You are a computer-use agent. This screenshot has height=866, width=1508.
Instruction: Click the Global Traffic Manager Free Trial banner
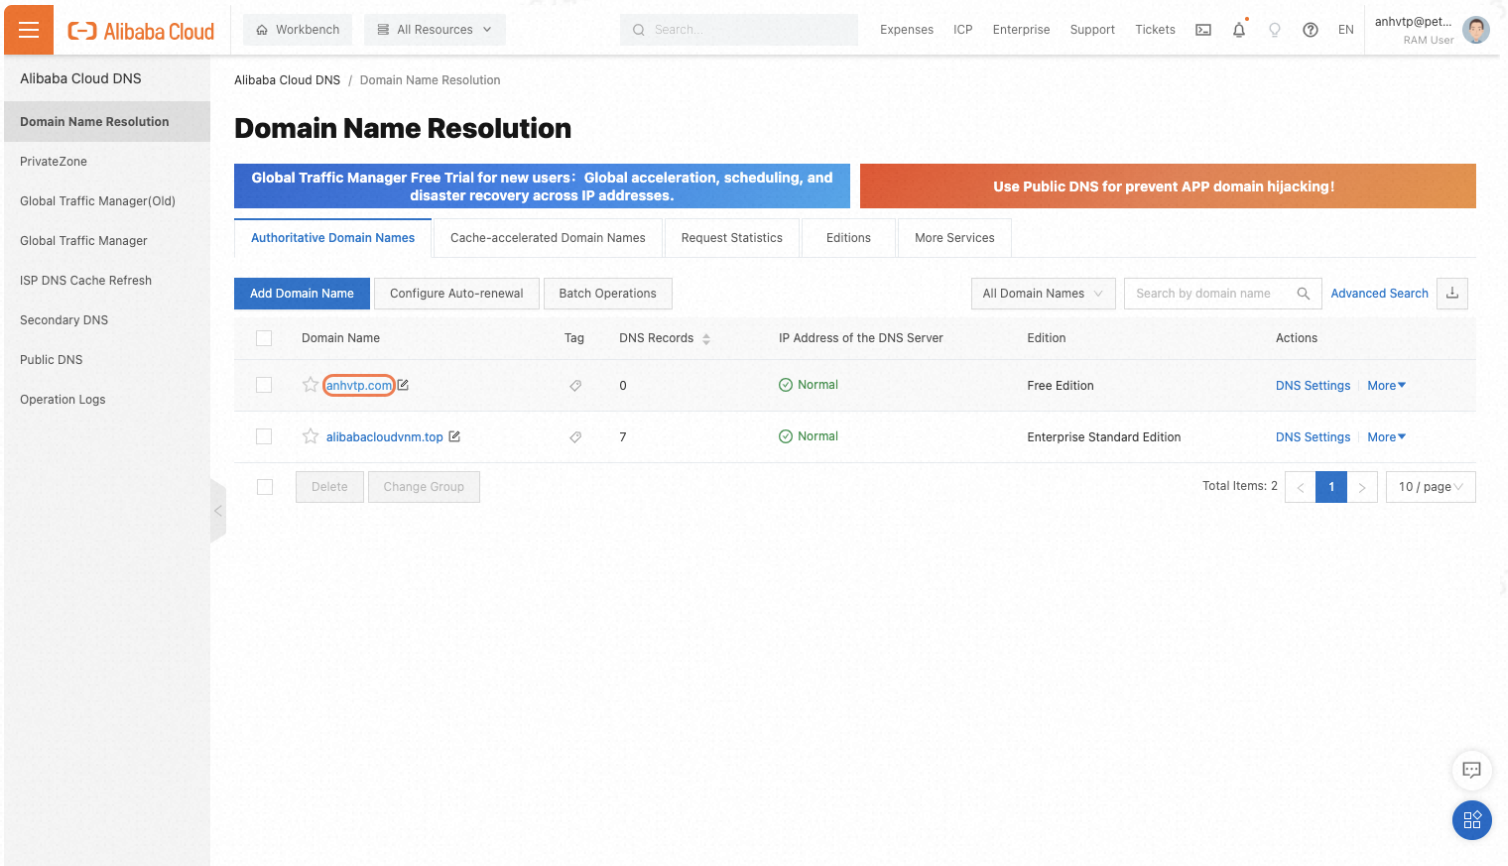(x=542, y=186)
